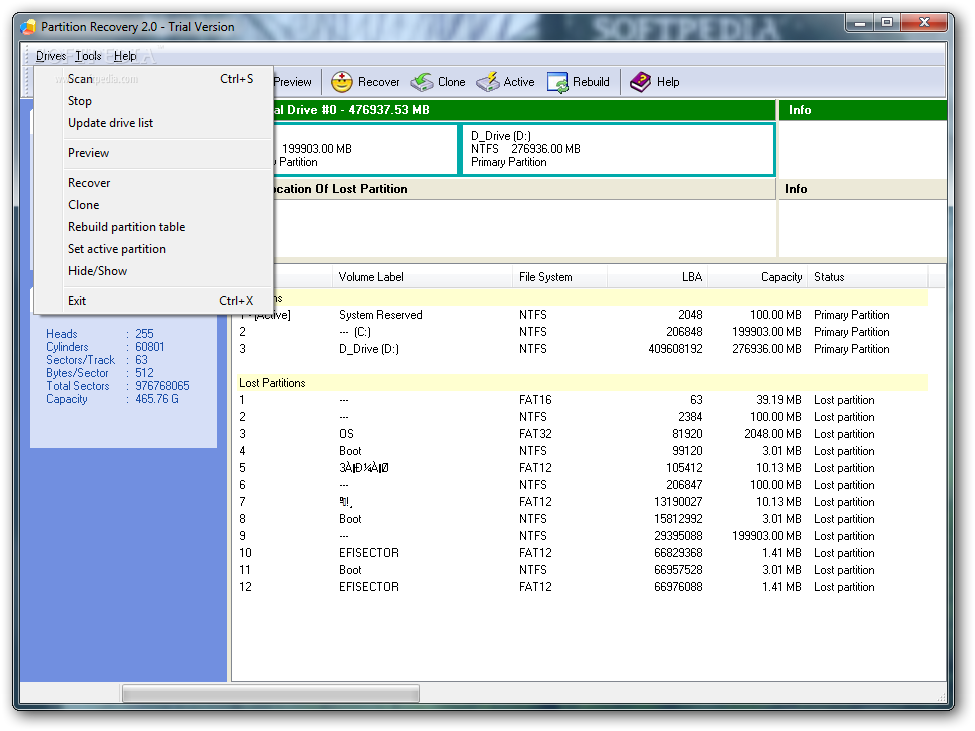Select Hide/Show menu entry

[154, 271]
